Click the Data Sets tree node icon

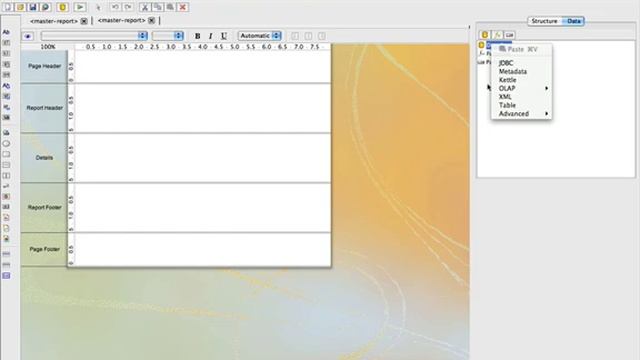pyautogui.click(x=481, y=45)
